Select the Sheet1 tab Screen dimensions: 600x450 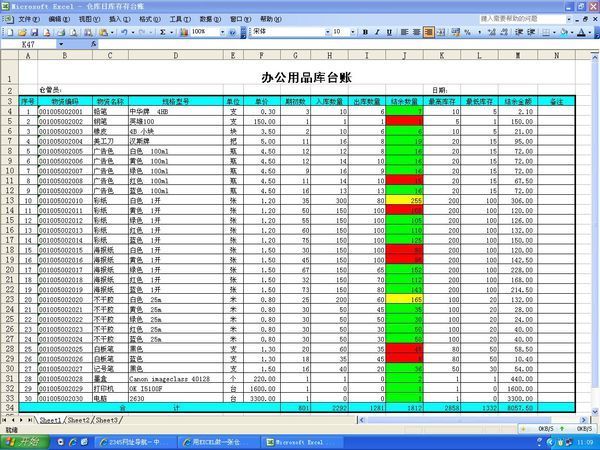tap(51, 420)
